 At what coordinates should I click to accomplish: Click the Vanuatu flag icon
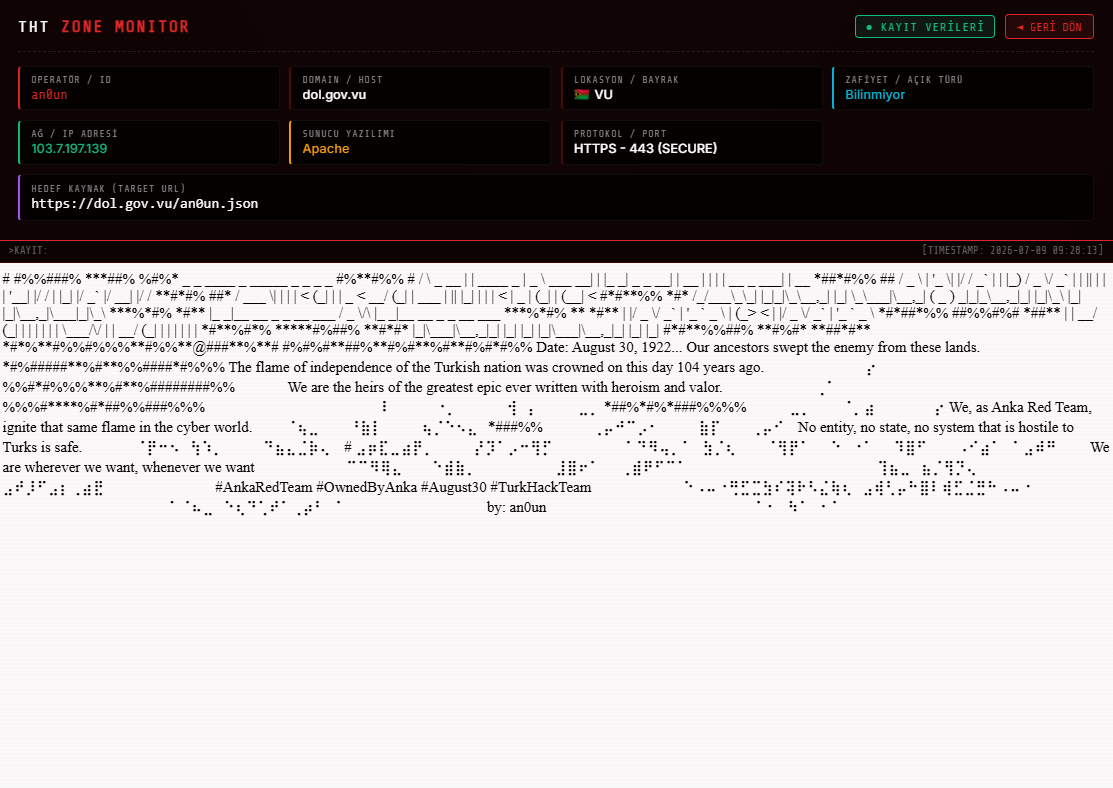[581, 94]
